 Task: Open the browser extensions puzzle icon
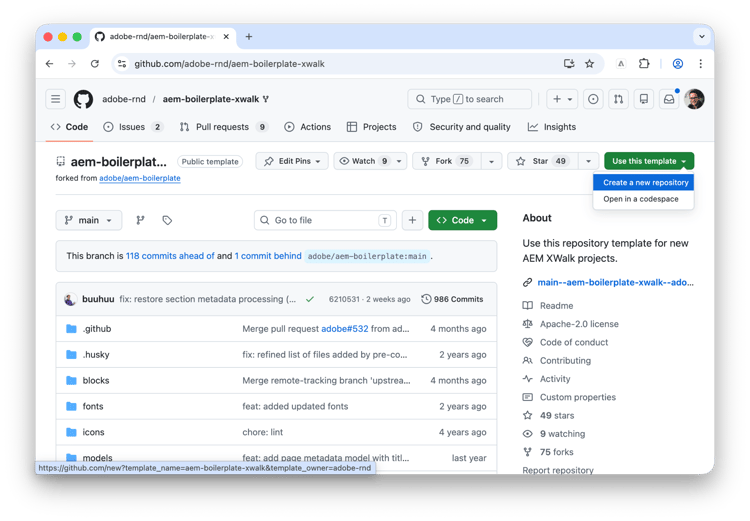(644, 64)
